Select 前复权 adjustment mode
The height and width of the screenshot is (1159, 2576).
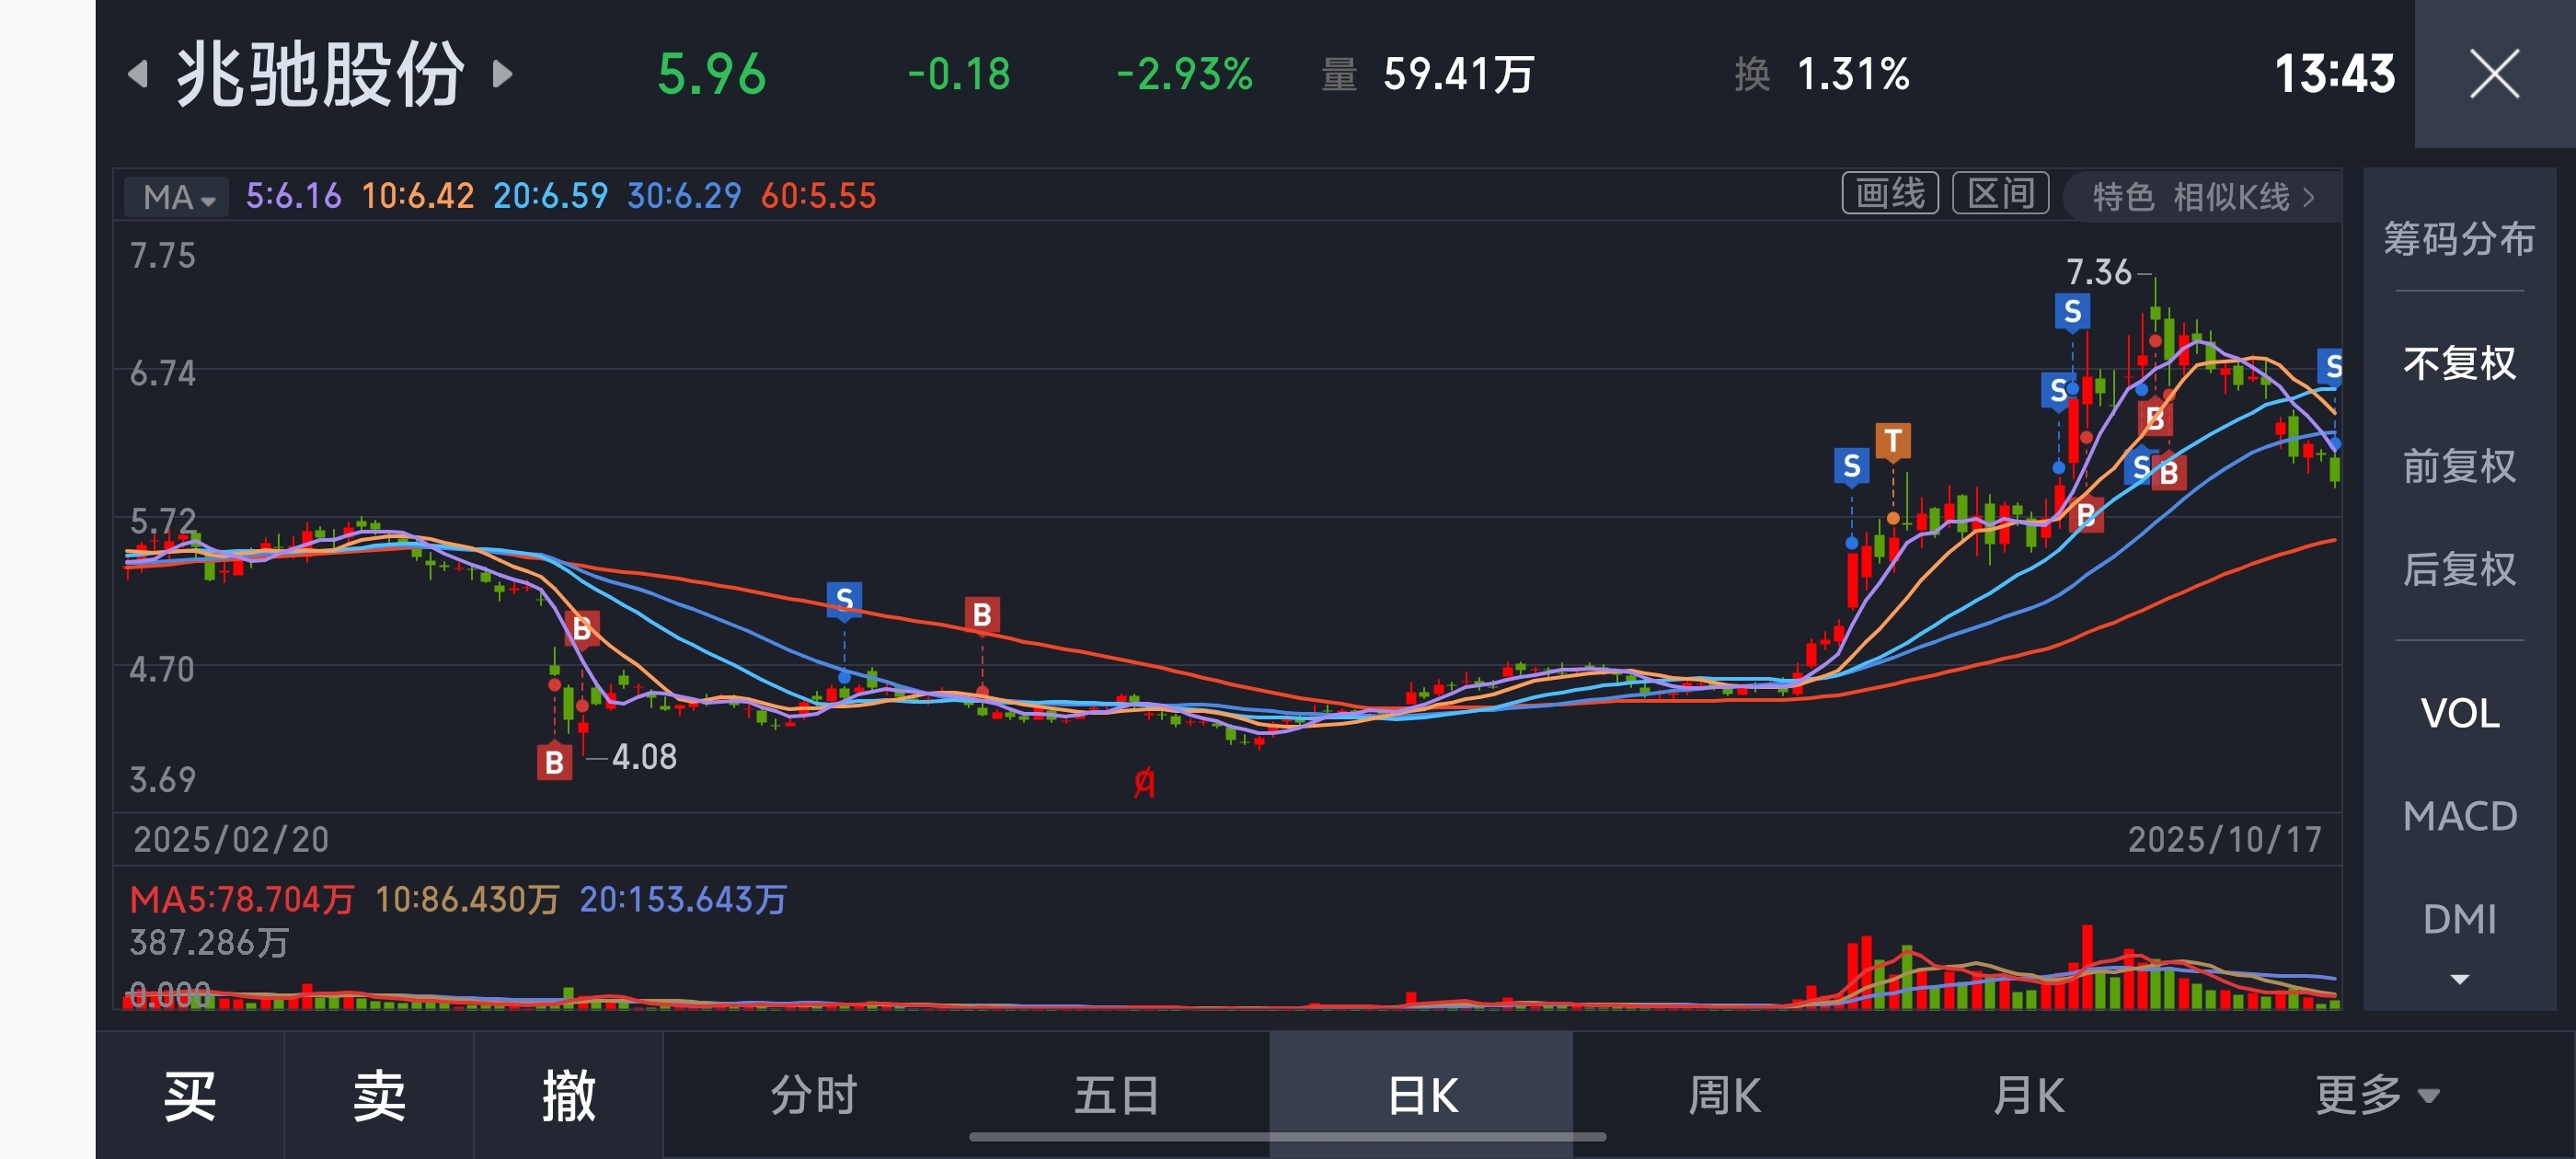point(2459,466)
